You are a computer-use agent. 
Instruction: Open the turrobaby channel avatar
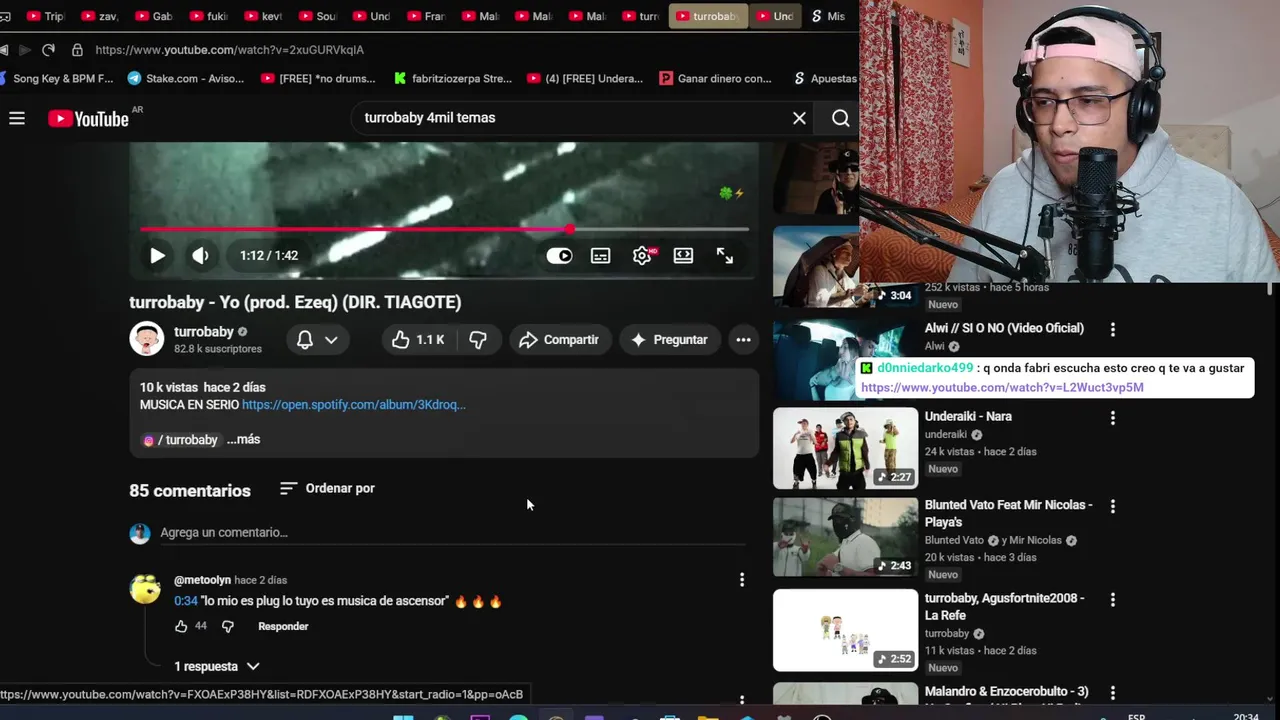click(x=146, y=339)
